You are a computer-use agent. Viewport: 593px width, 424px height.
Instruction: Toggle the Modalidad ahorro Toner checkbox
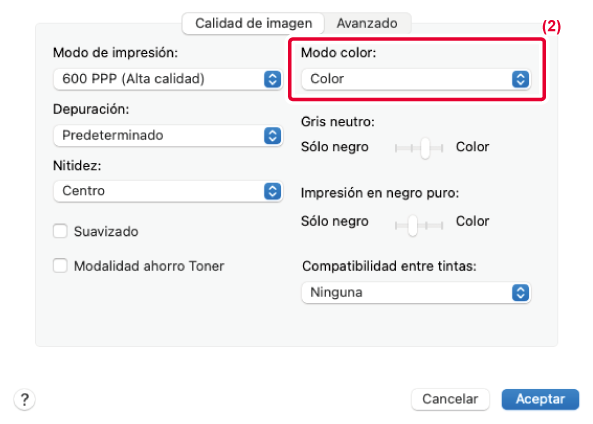[60, 266]
